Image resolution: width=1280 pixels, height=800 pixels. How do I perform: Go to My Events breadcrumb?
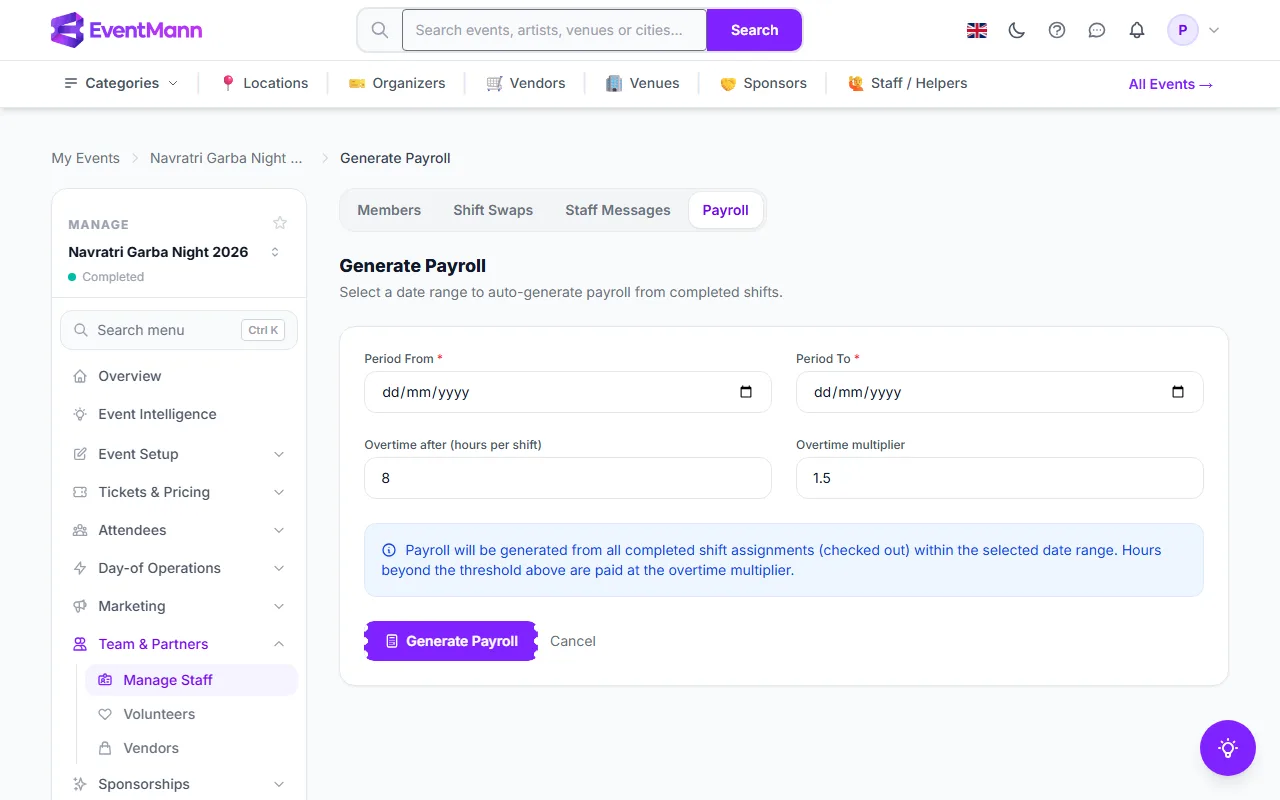pyautogui.click(x=85, y=158)
